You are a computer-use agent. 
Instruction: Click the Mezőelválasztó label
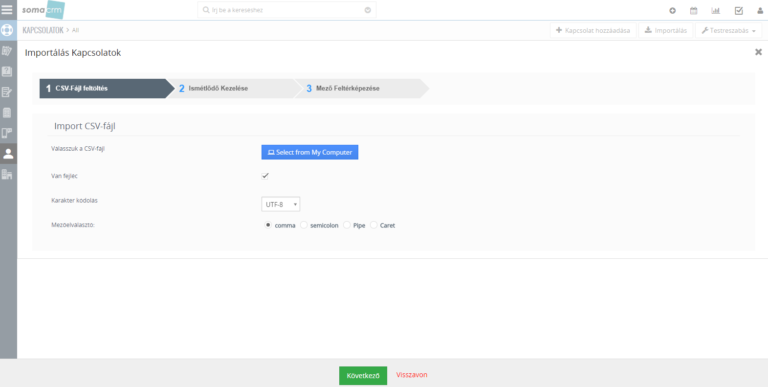point(72,225)
